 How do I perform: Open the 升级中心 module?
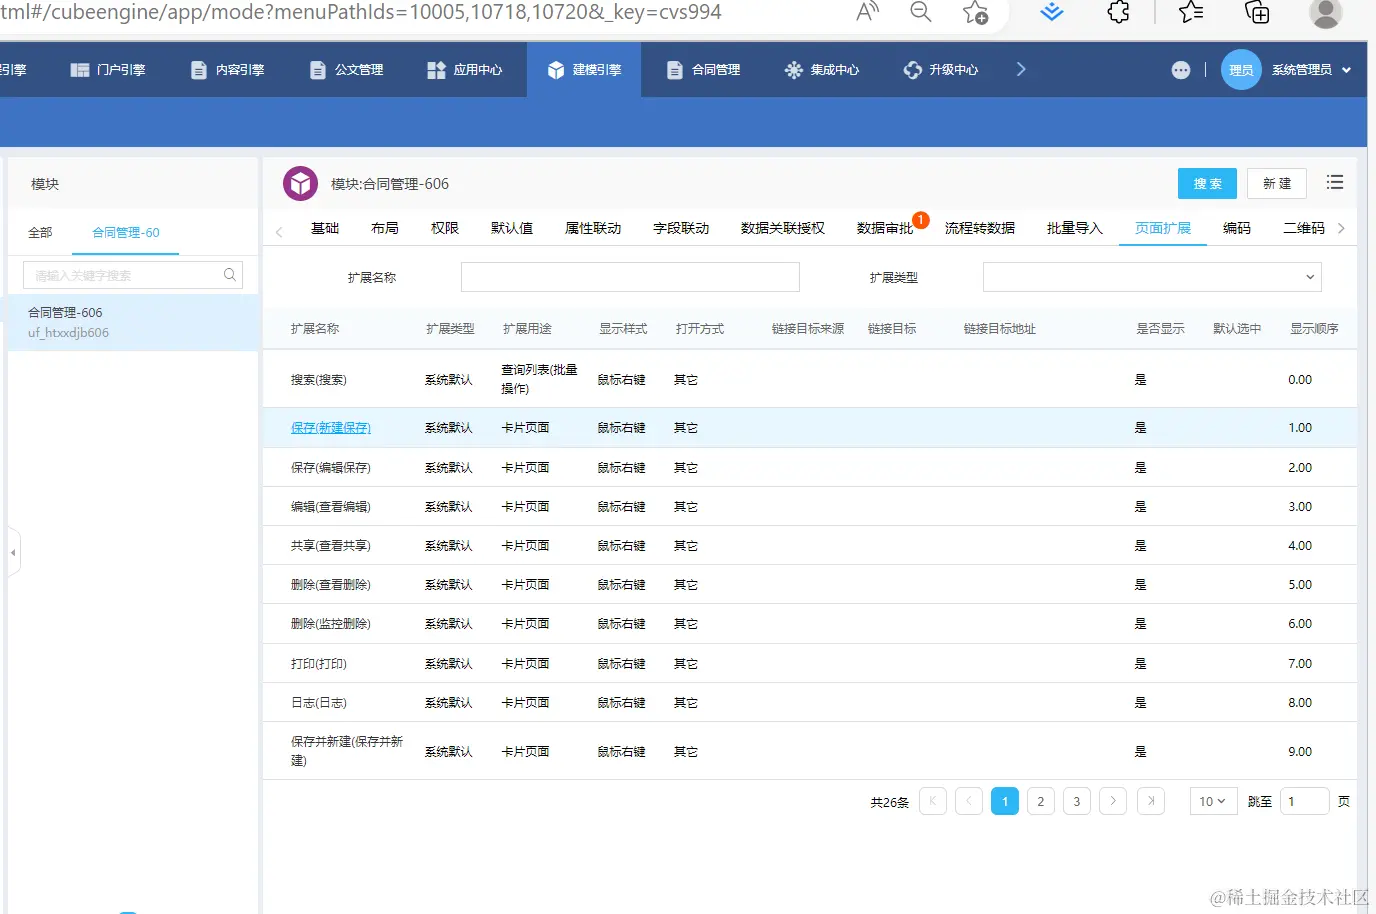point(941,70)
